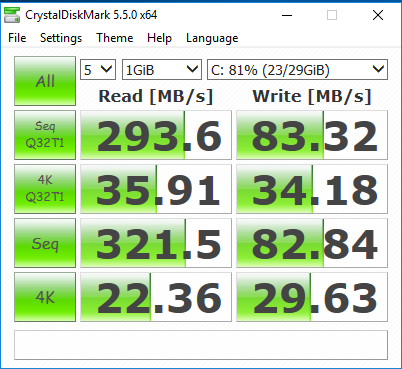Open the Settings menu
The height and width of the screenshot is (369, 402).
[61, 38]
